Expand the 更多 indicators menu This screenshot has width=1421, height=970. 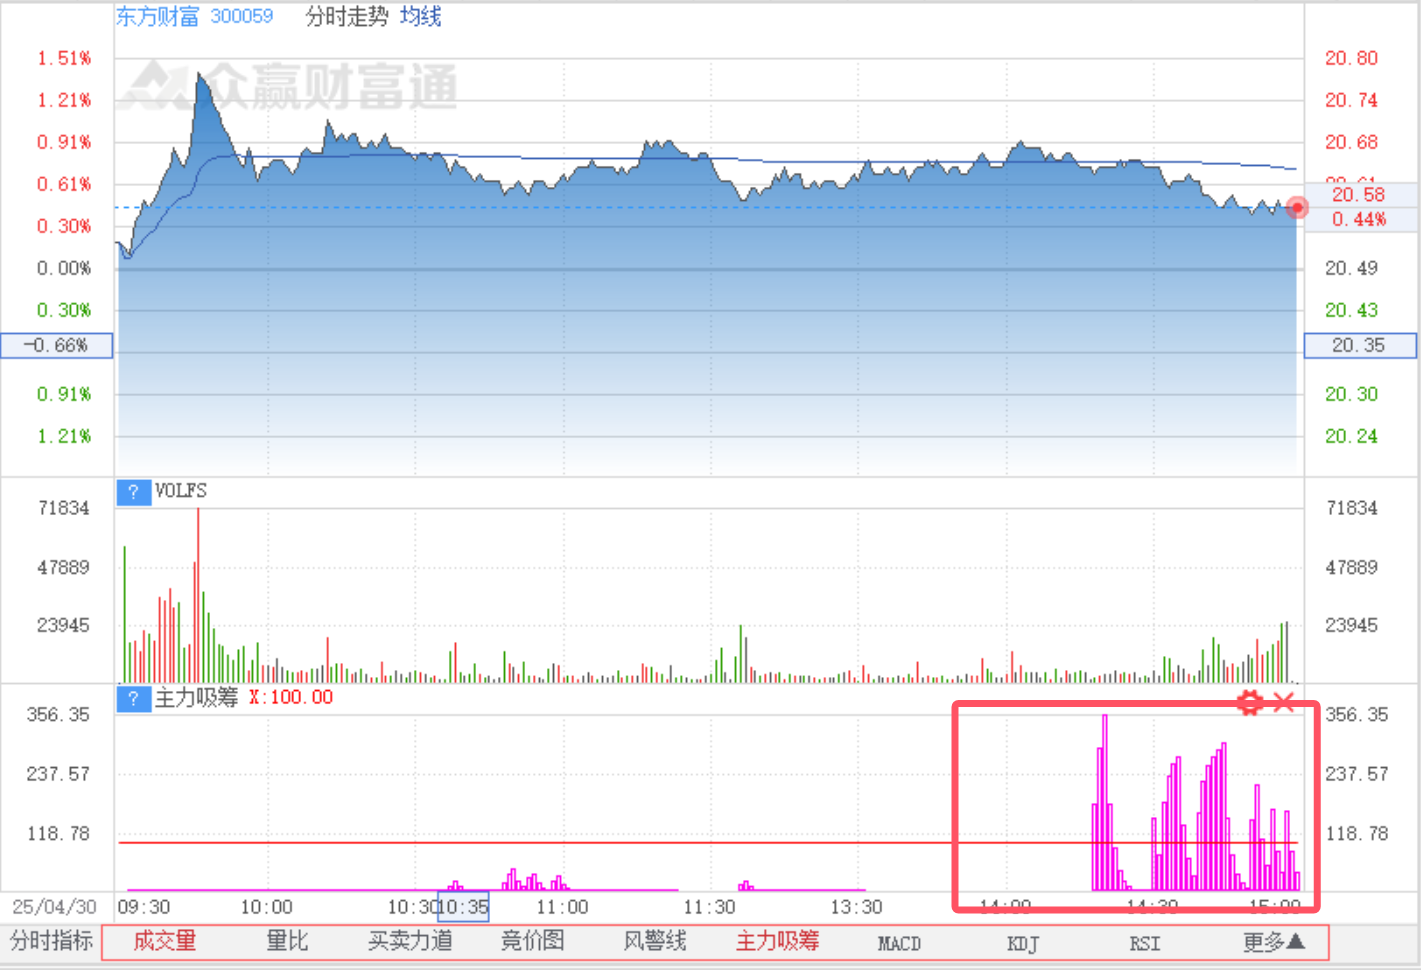tap(1274, 941)
